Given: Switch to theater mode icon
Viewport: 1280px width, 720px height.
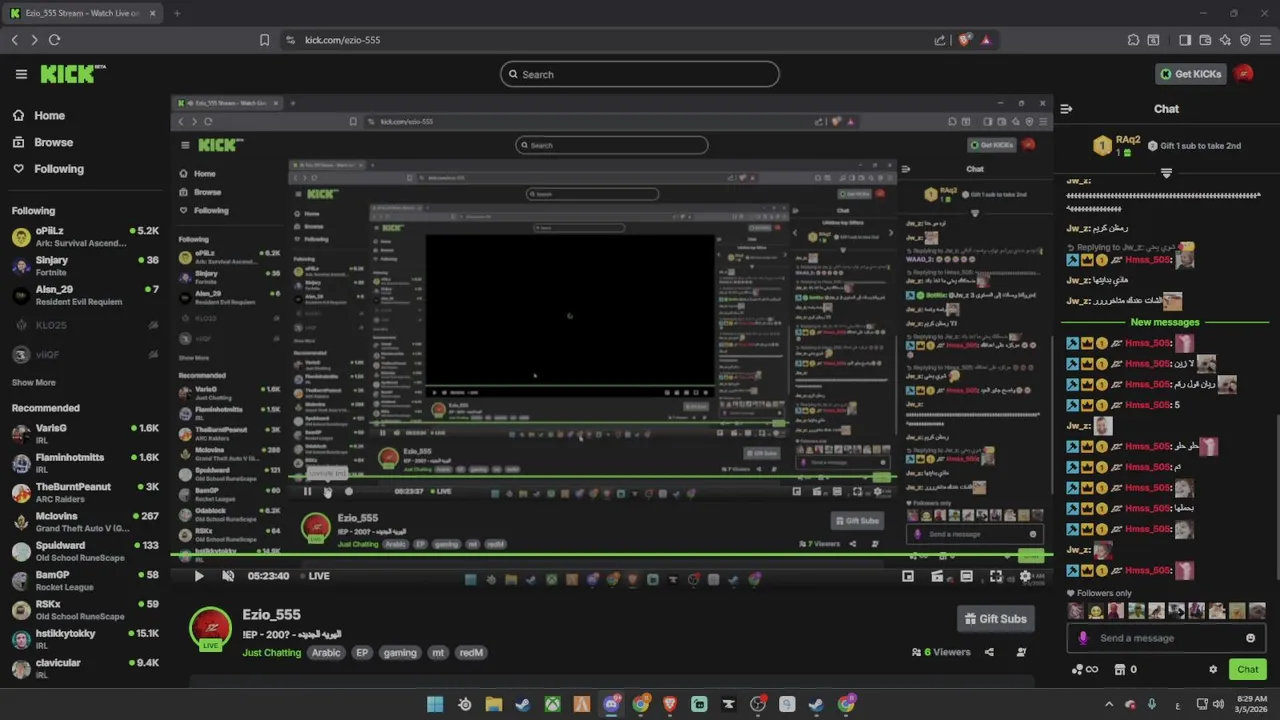Looking at the screenshot, I should [966, 576].
